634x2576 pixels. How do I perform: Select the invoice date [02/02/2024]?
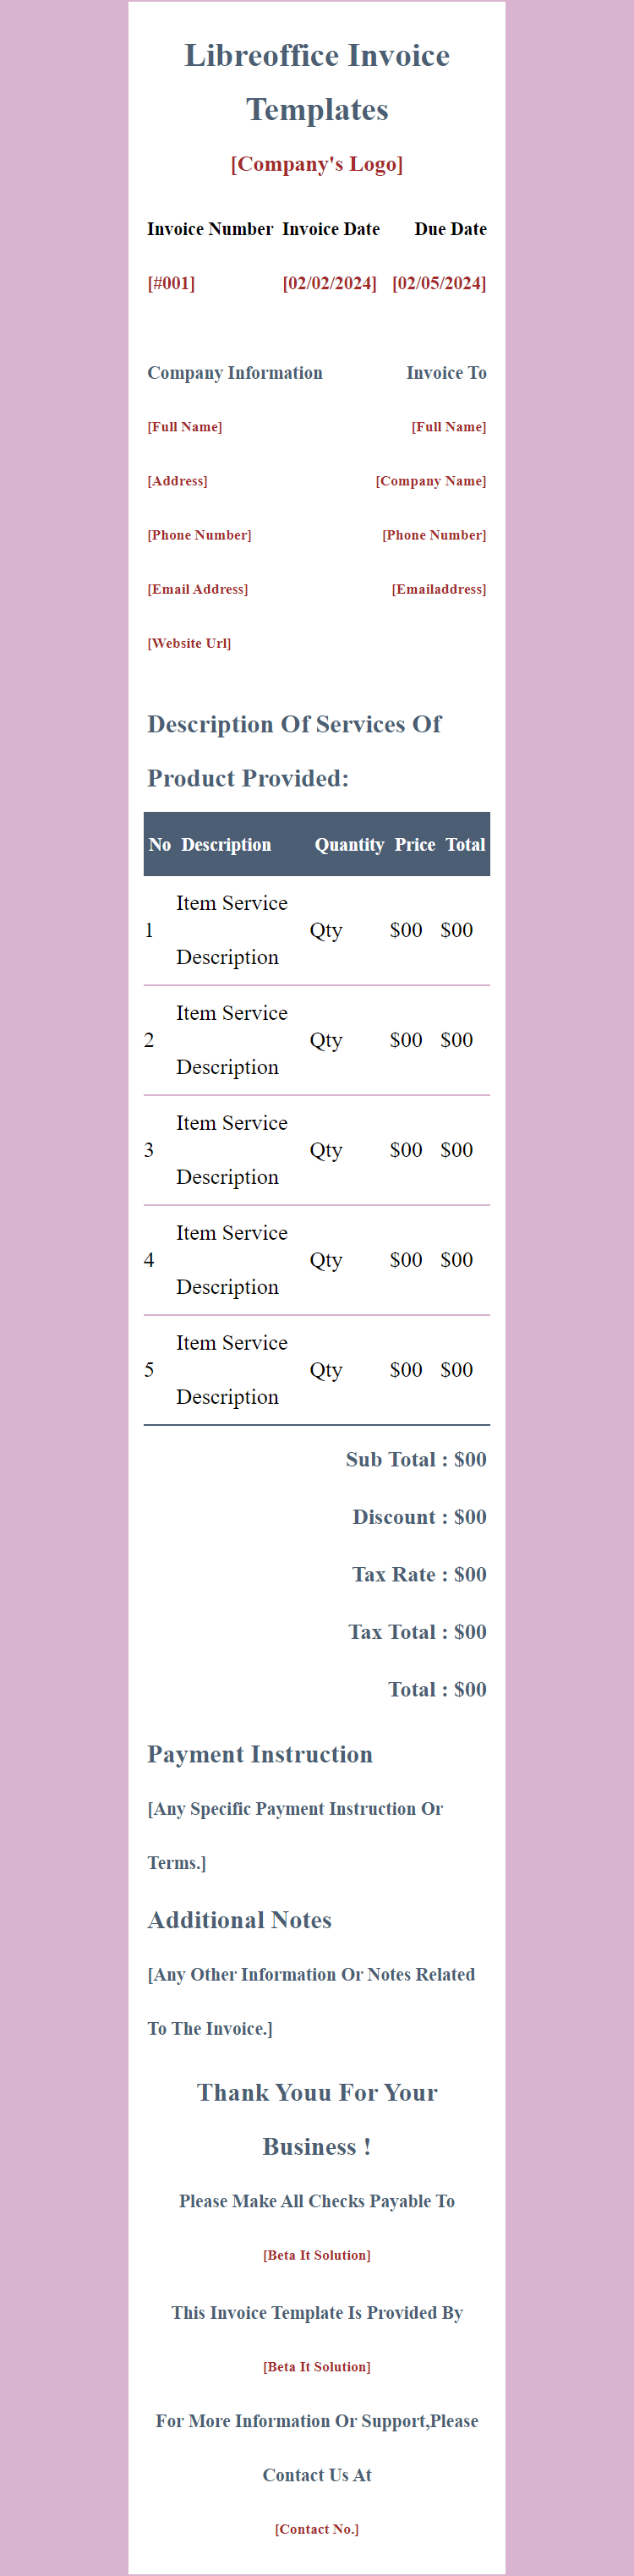329,283
